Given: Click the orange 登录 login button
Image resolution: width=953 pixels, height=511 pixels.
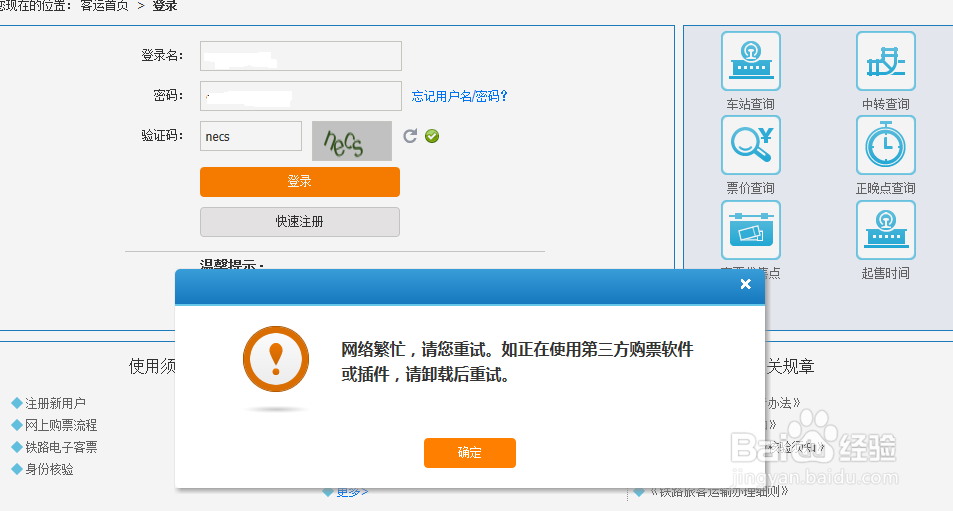Looking at the screenshot, I should tap(300, 182).
